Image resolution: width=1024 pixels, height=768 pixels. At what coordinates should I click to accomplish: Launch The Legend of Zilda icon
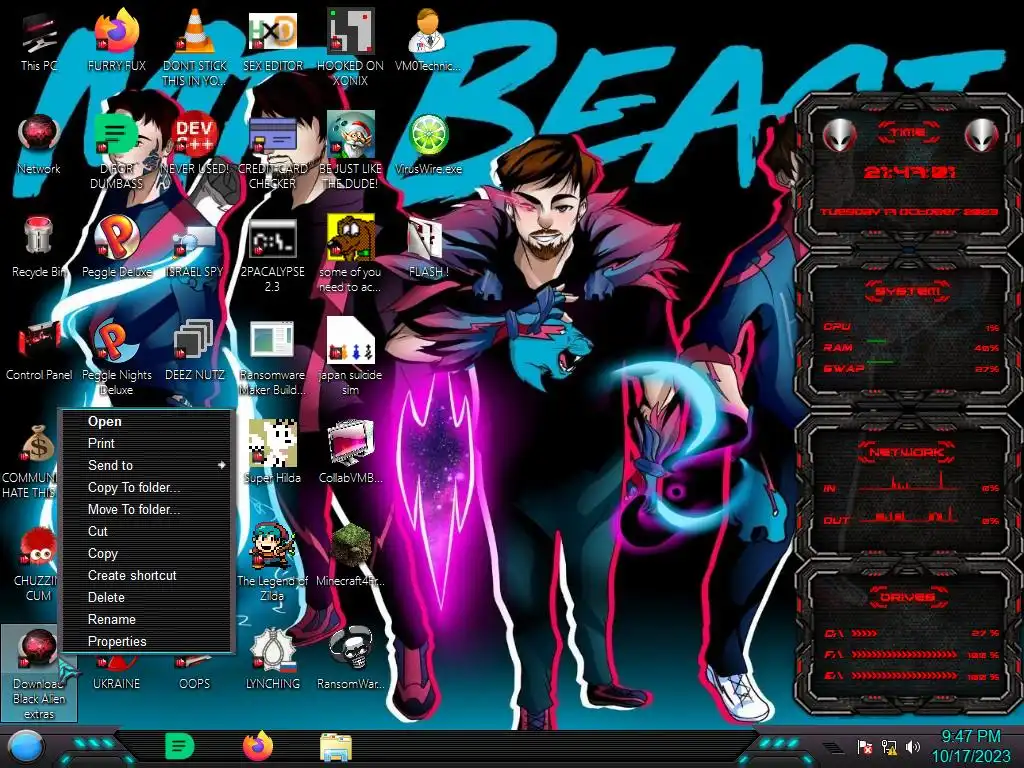point(272,563)
